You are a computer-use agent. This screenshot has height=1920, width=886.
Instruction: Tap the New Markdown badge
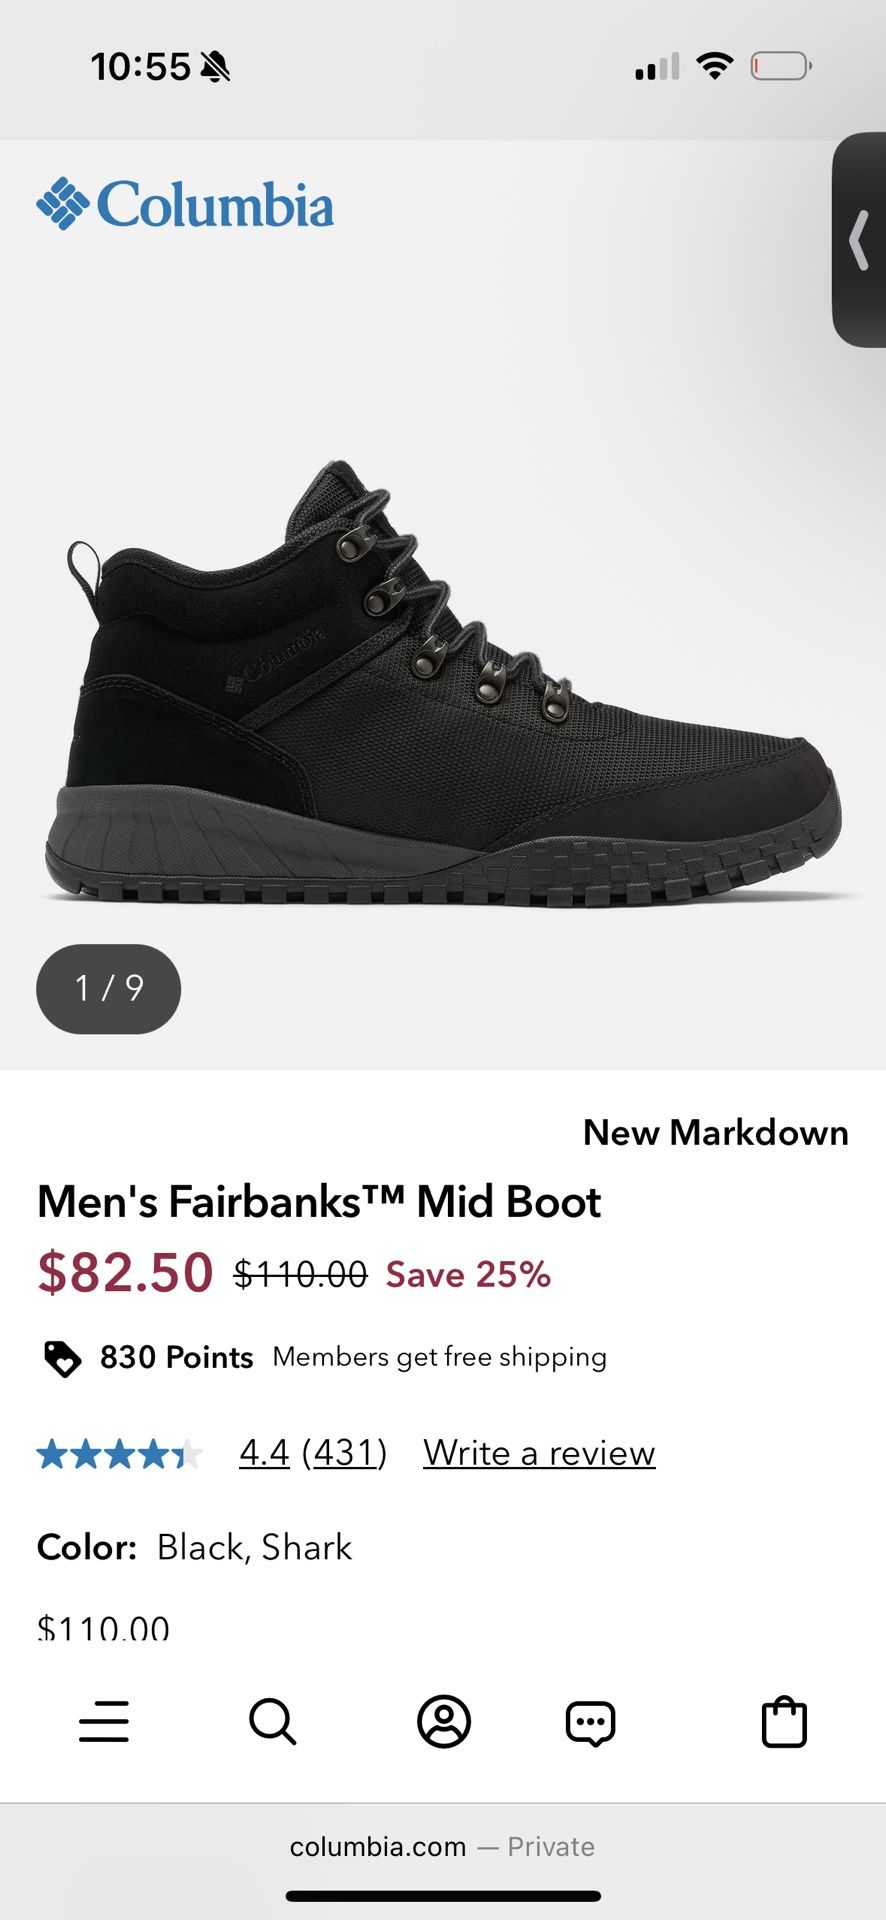(x=715, y=1132)
